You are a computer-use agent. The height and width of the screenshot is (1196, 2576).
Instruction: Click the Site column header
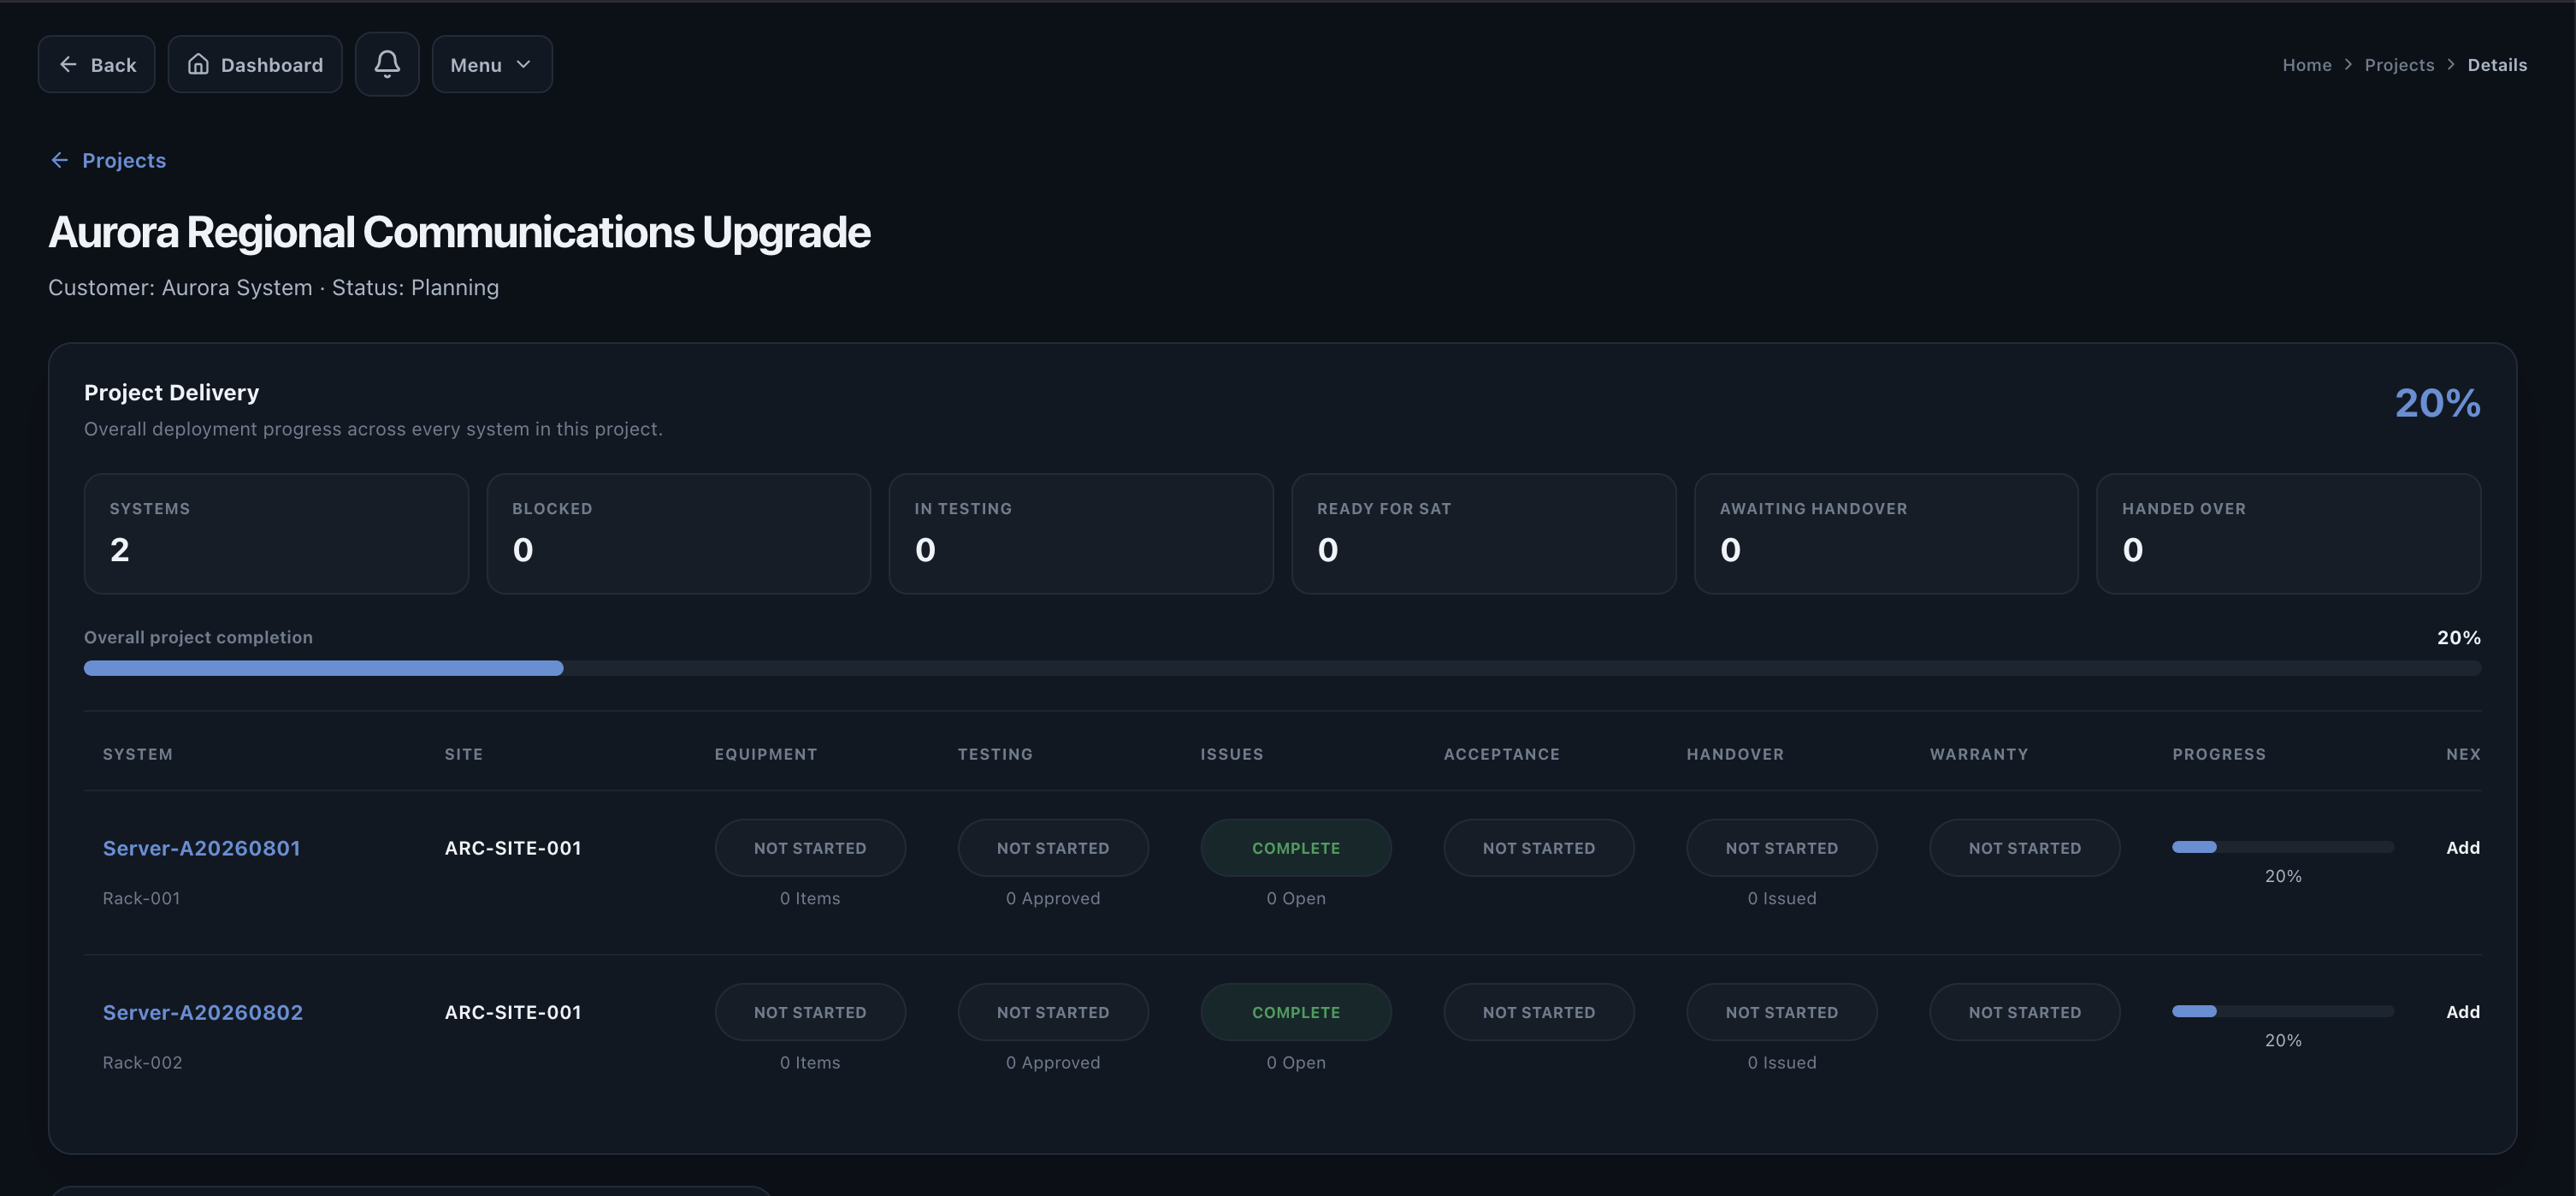(464, 754)
